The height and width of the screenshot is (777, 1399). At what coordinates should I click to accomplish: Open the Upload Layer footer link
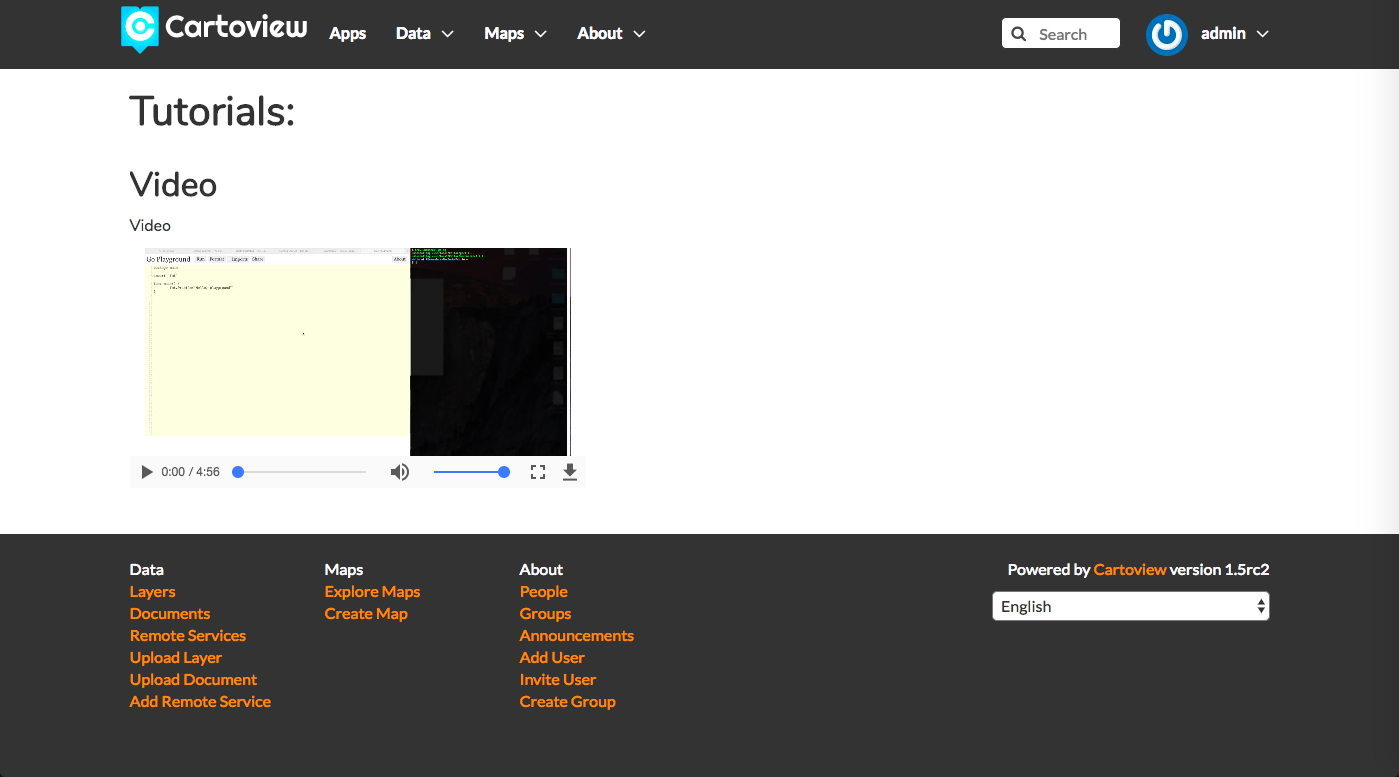pyautogui.click(x=176, y=658)
